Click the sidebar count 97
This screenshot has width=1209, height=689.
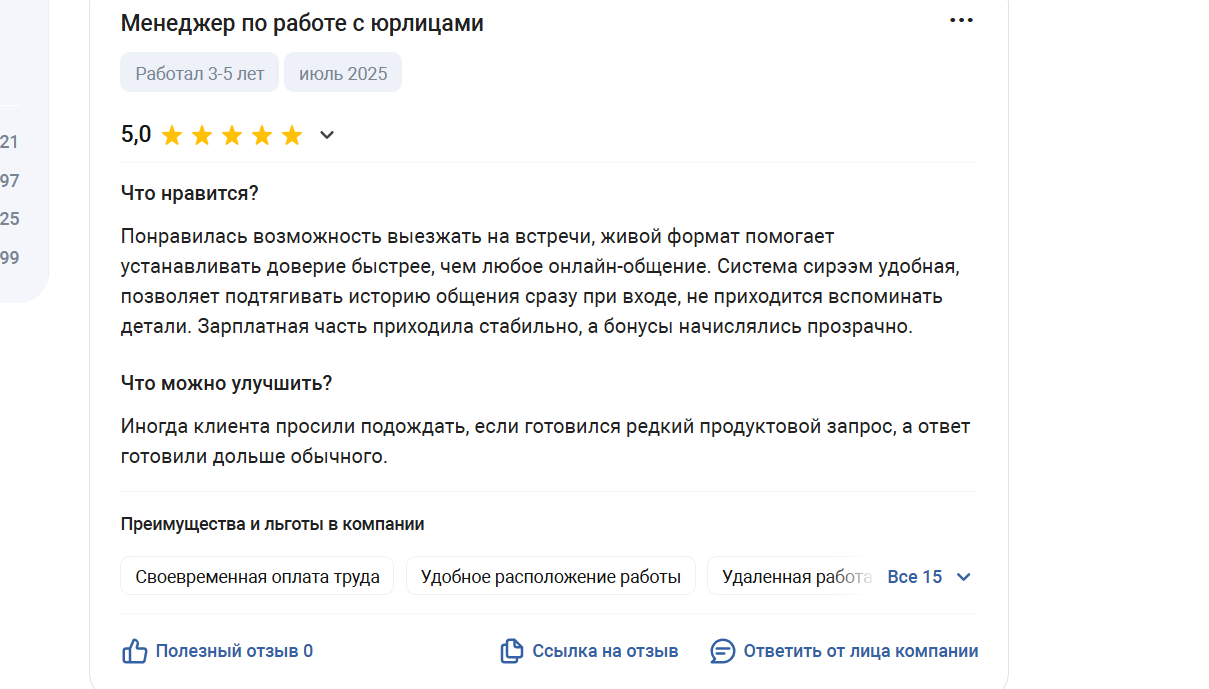pos(10,181)
